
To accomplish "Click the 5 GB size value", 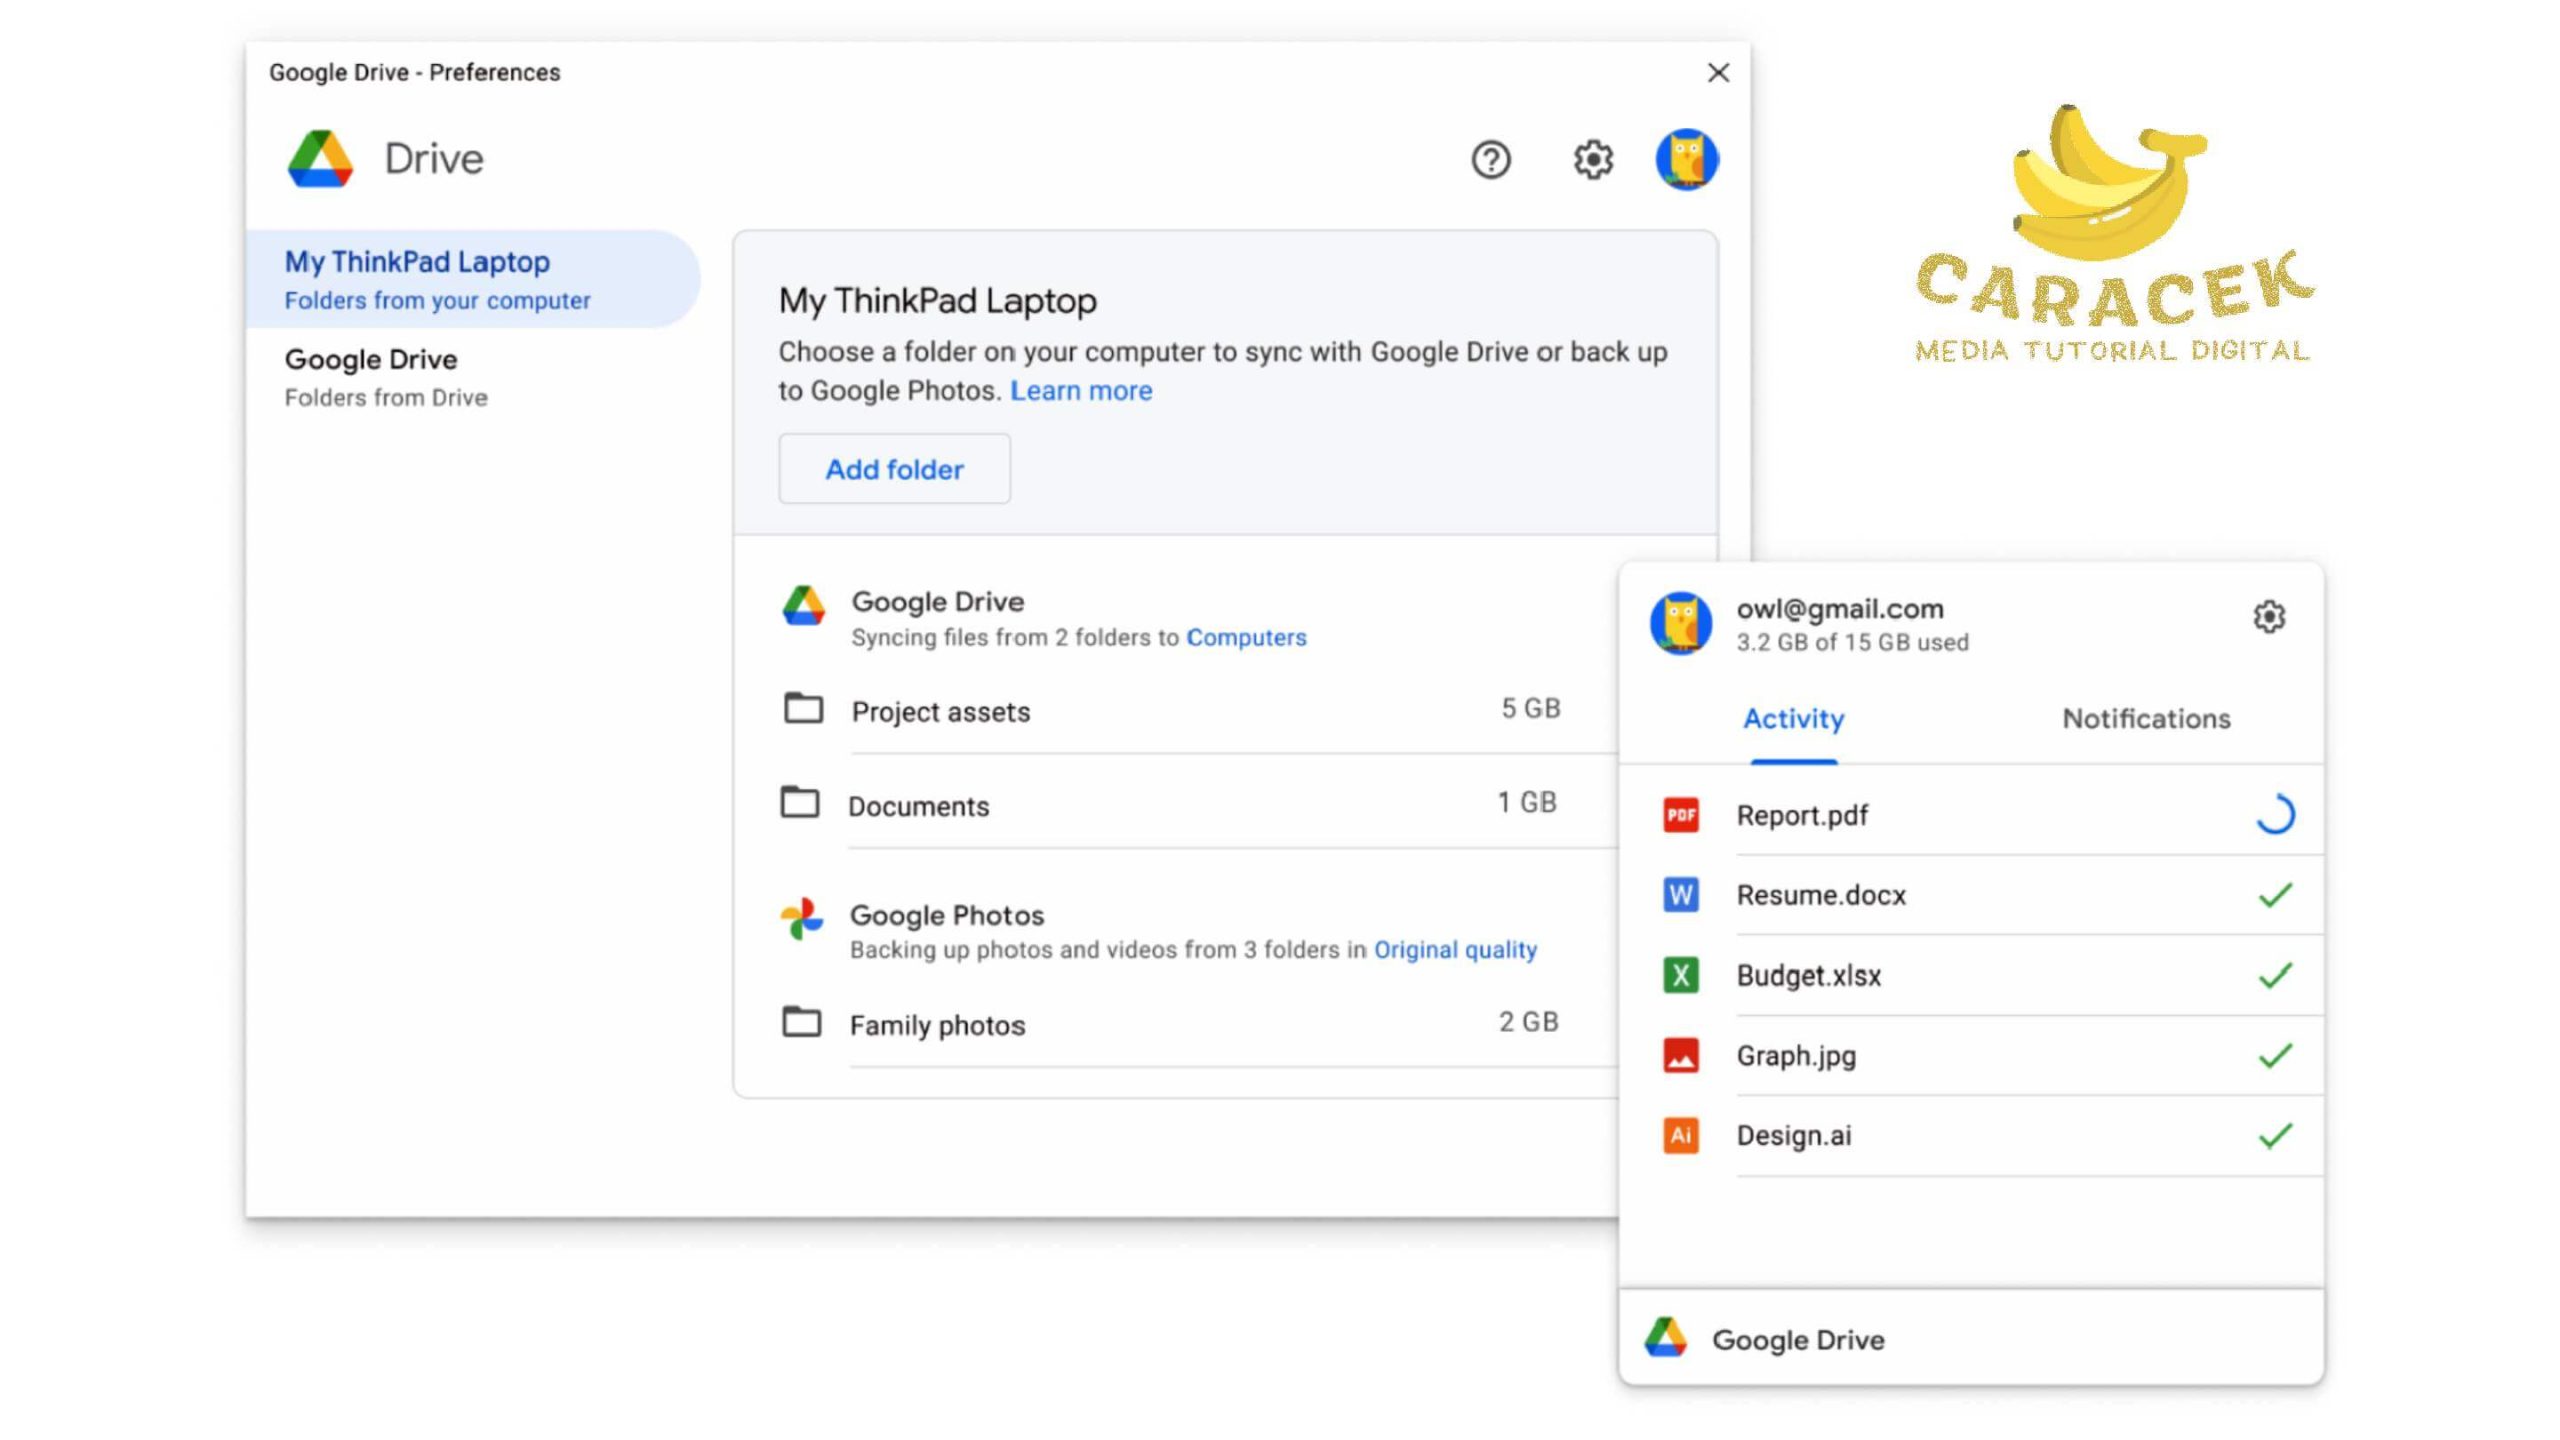I will click(1530, 709).
